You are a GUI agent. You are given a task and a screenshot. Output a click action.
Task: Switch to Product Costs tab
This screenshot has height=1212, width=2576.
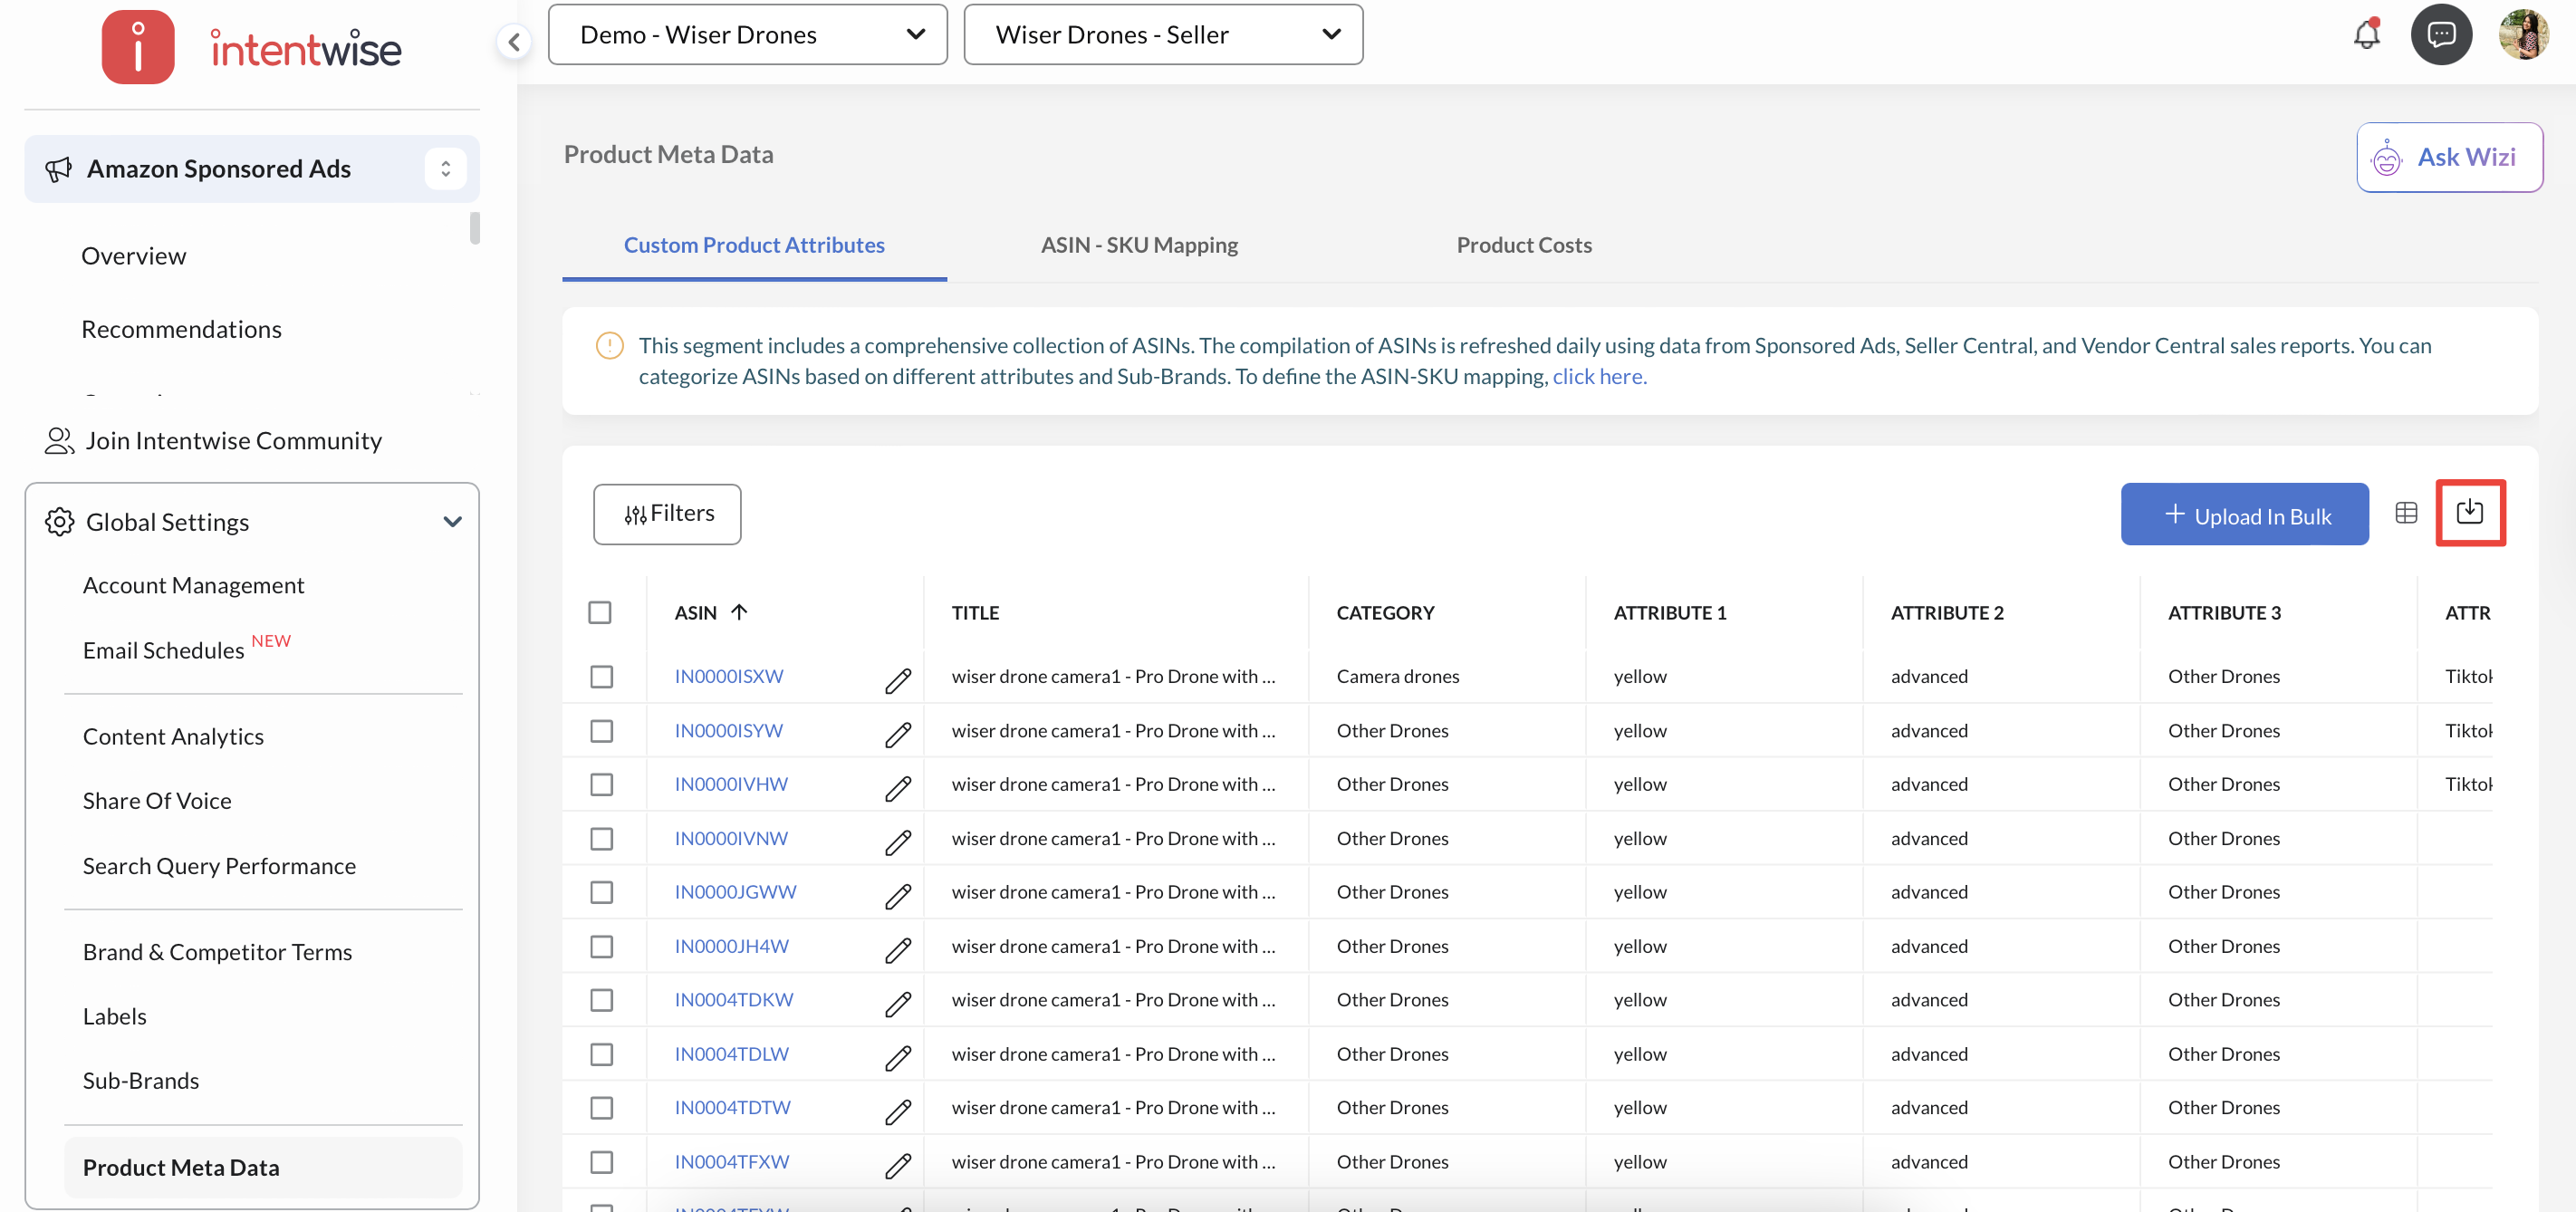[1523, 245]
